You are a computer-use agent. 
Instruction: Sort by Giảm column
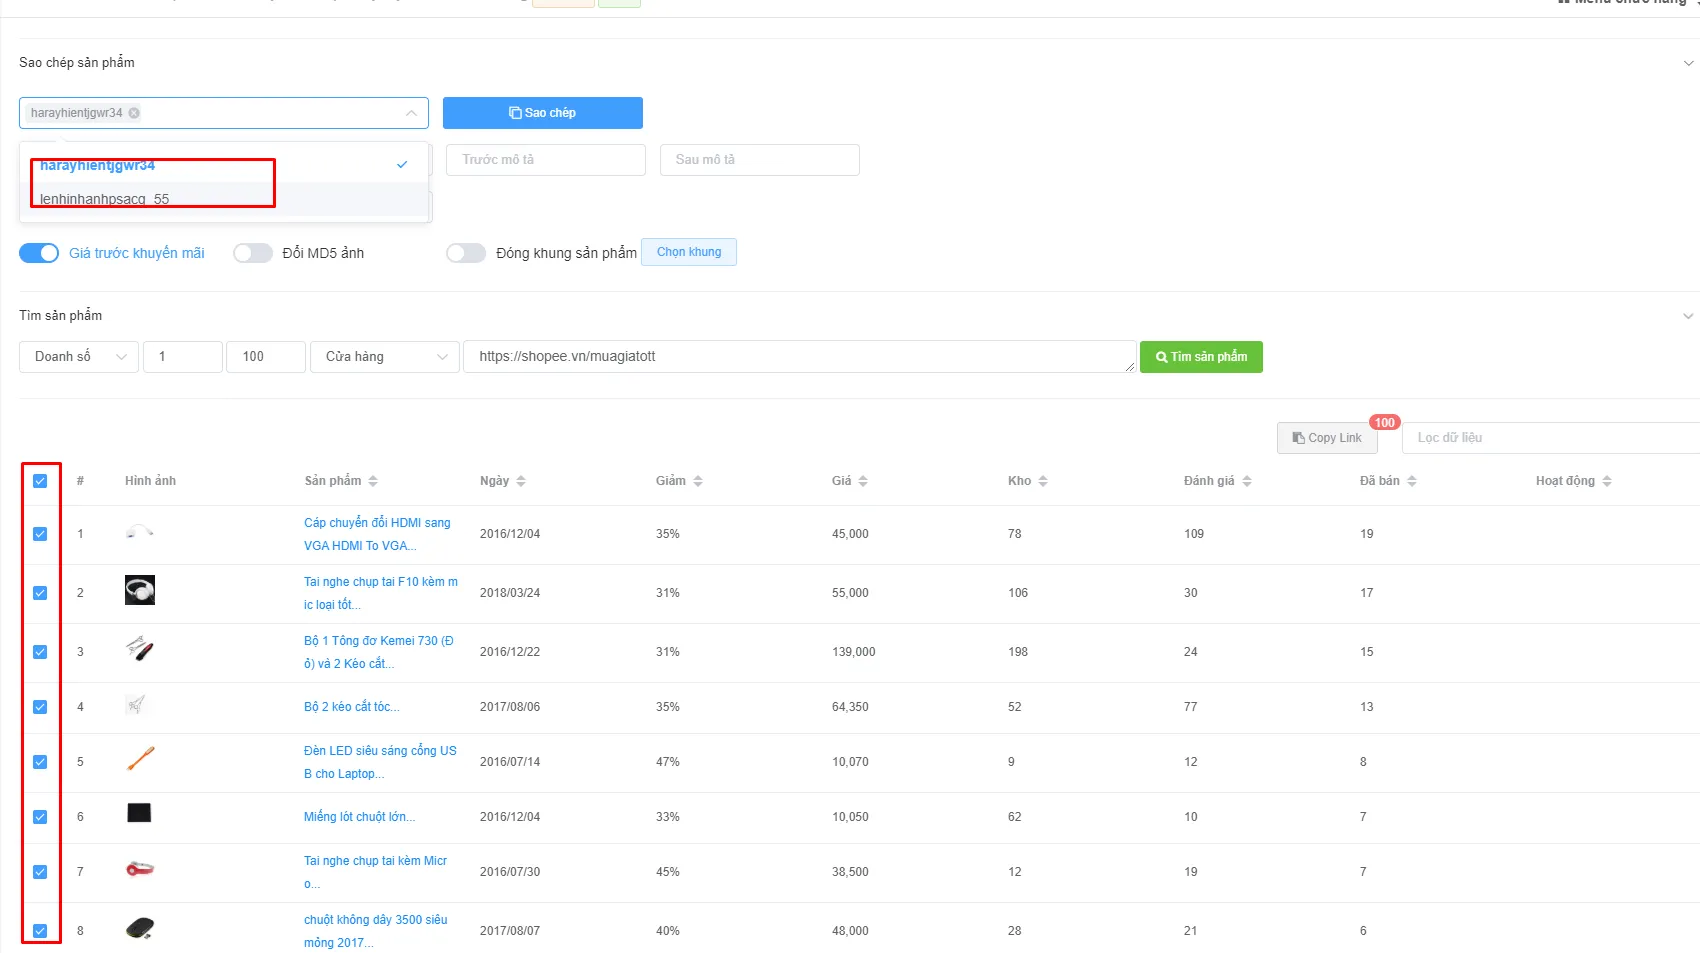coord(698,481)
